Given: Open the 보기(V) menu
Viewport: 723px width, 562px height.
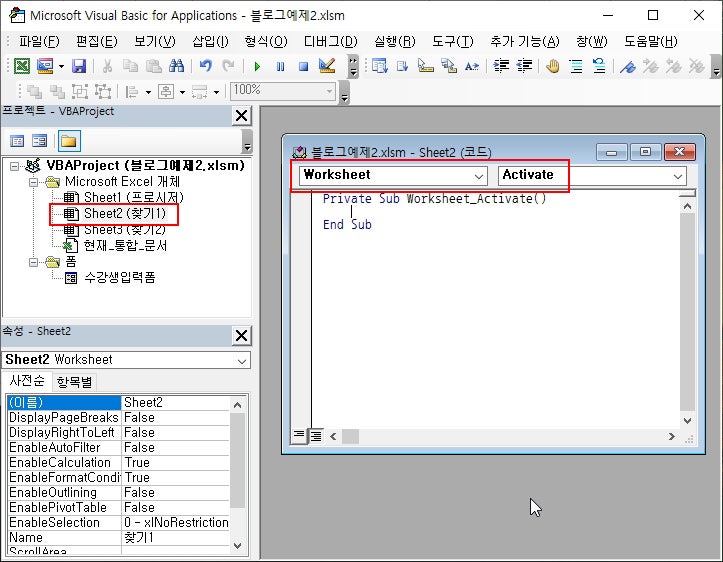Looking at the screenshot, I should (155, 41).
